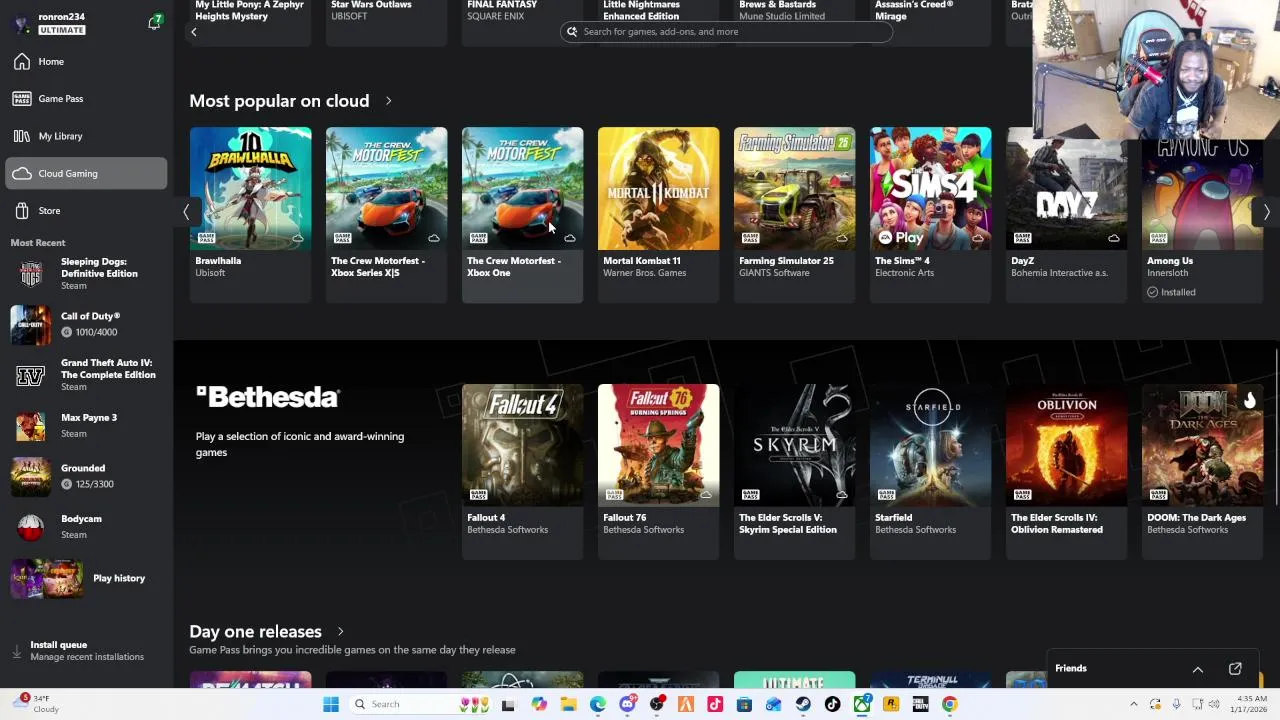The width and height of the screenshot is (1280, 720).
Task: Open Google Chrome from taskbar
Action: tap(949, 704)
